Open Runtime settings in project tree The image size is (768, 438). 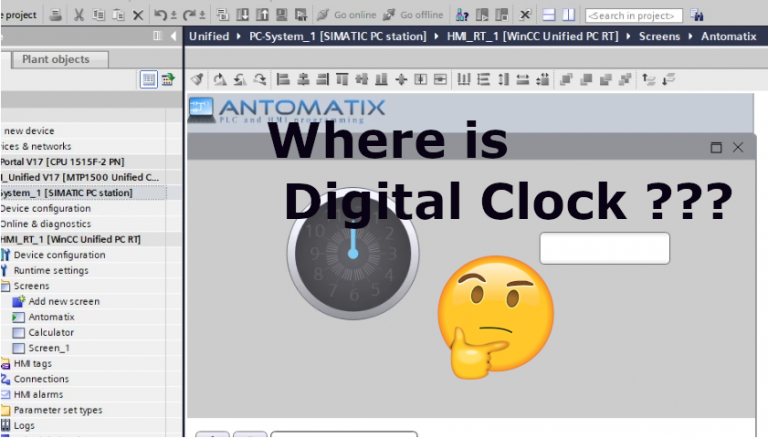[51, 270]
